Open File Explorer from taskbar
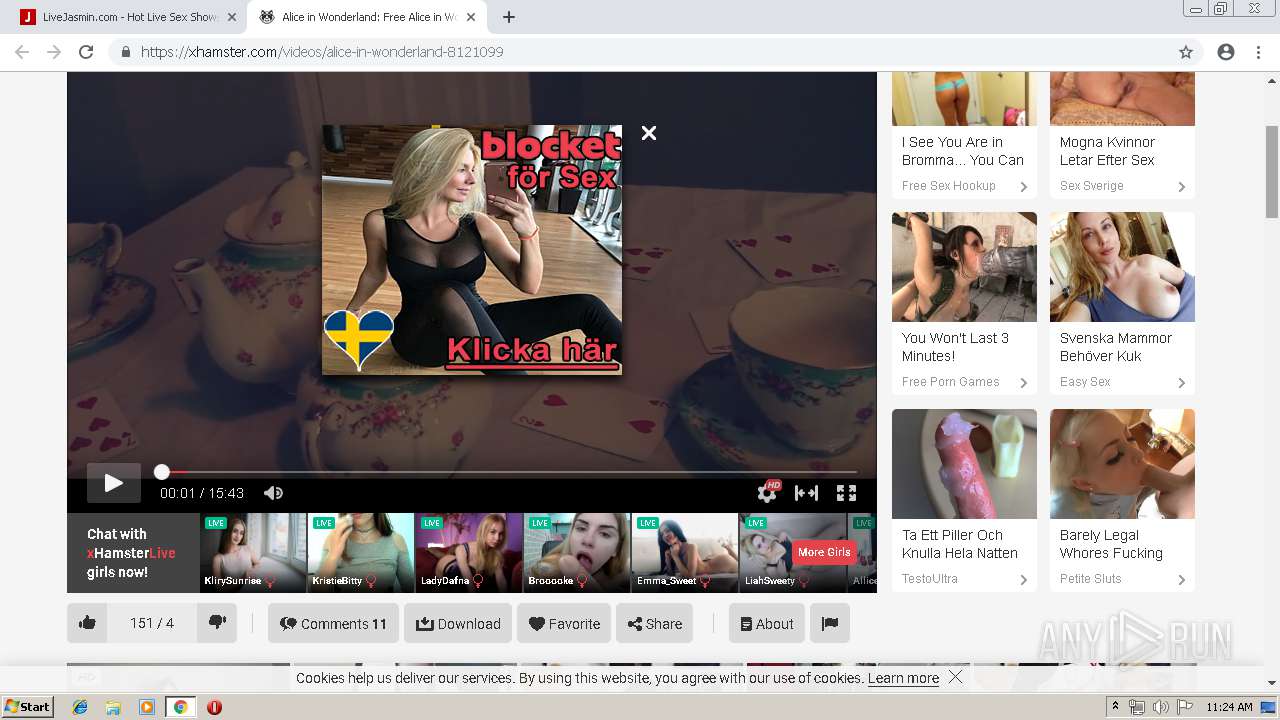1280x720 pixels. [x=113, y=707]
